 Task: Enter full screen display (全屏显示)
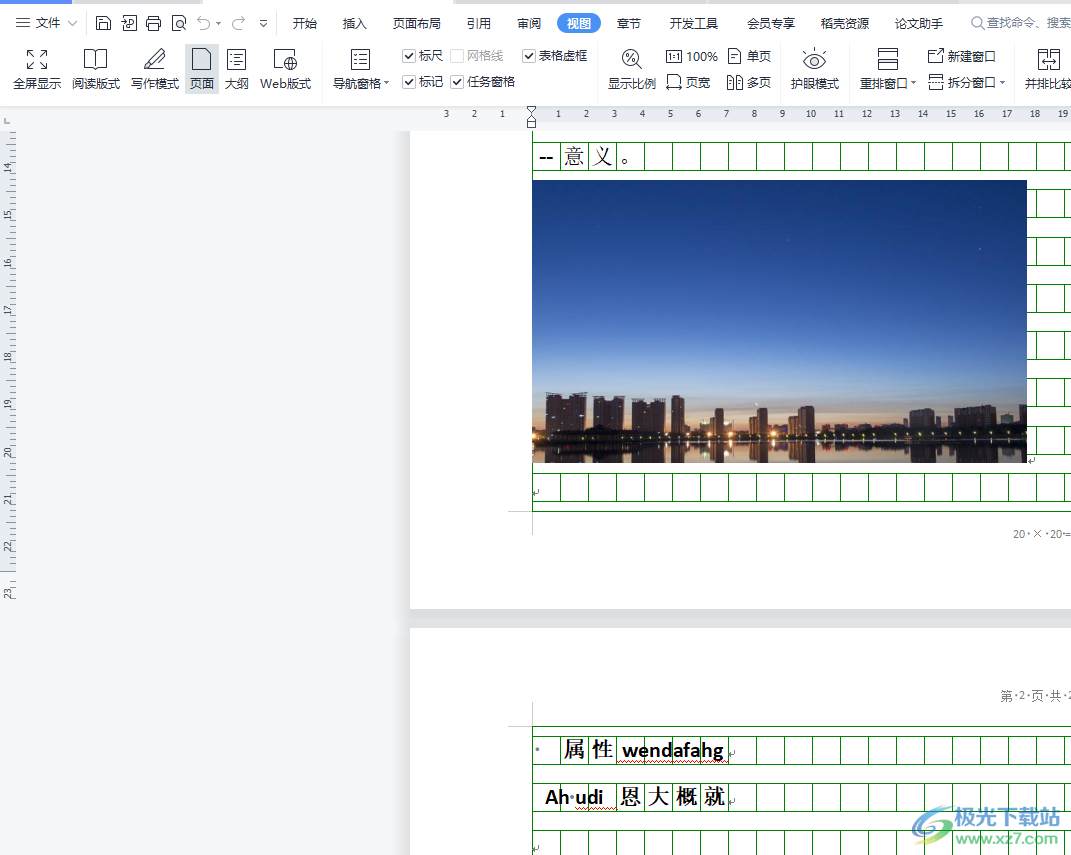[x=37, y=69]
